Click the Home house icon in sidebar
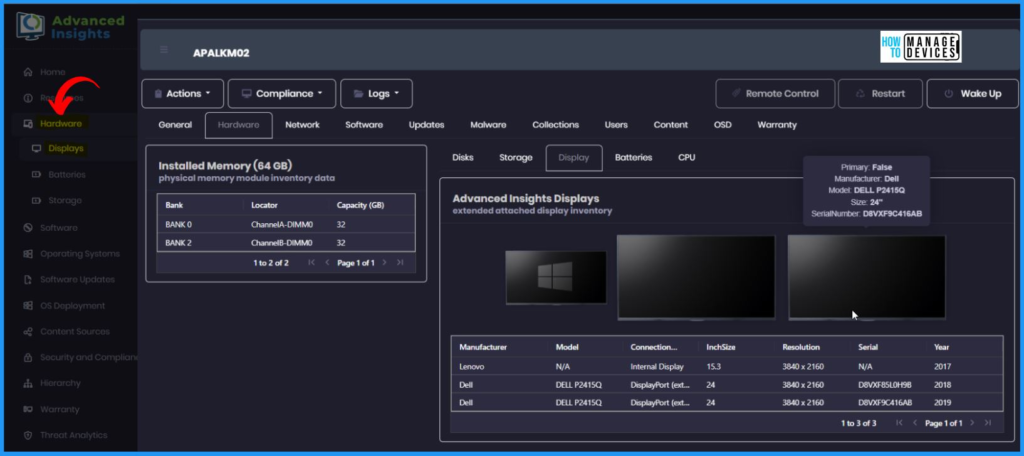The height and width of the screenshot is (456, 1024). (x=27, y=72)
